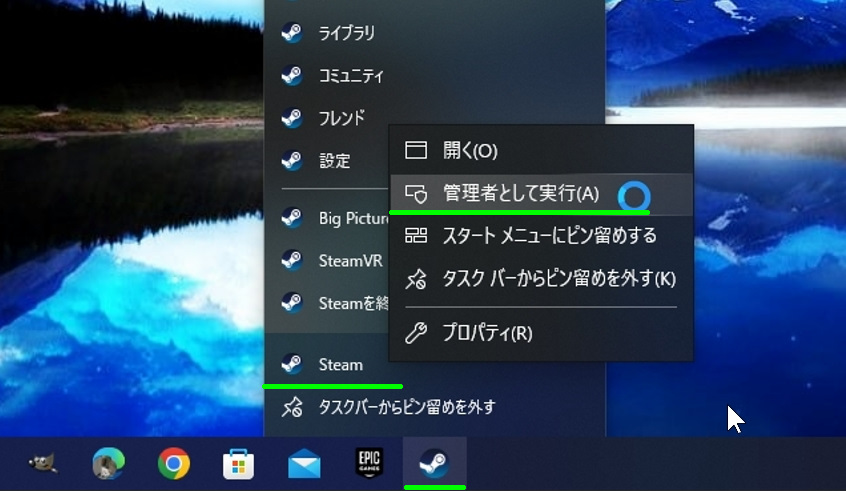Launch Epic Games from the taskbar

point(369,463)
